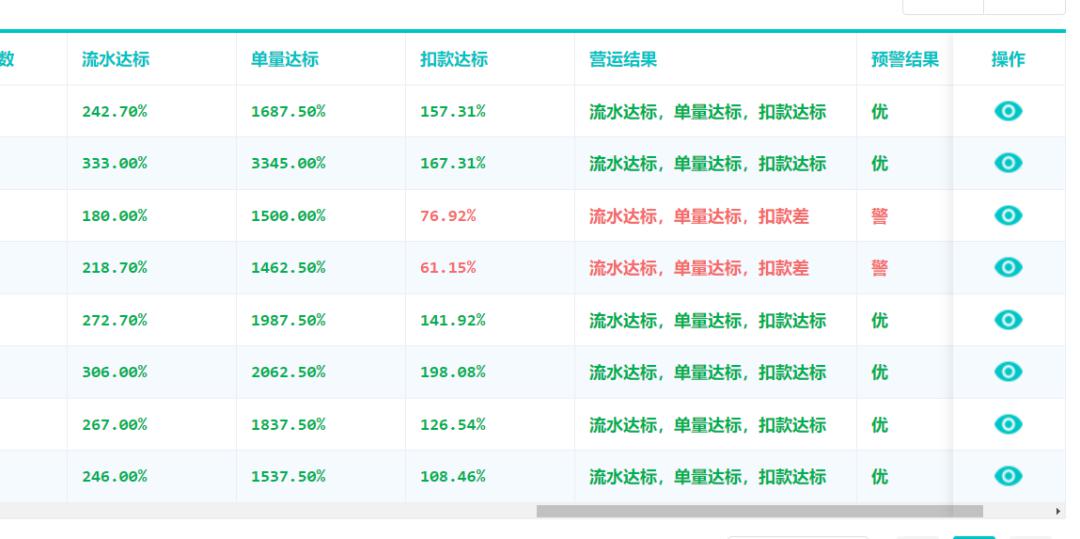
Task: Click the 警 warning result beside 61.15%
Action: (880, 268)
